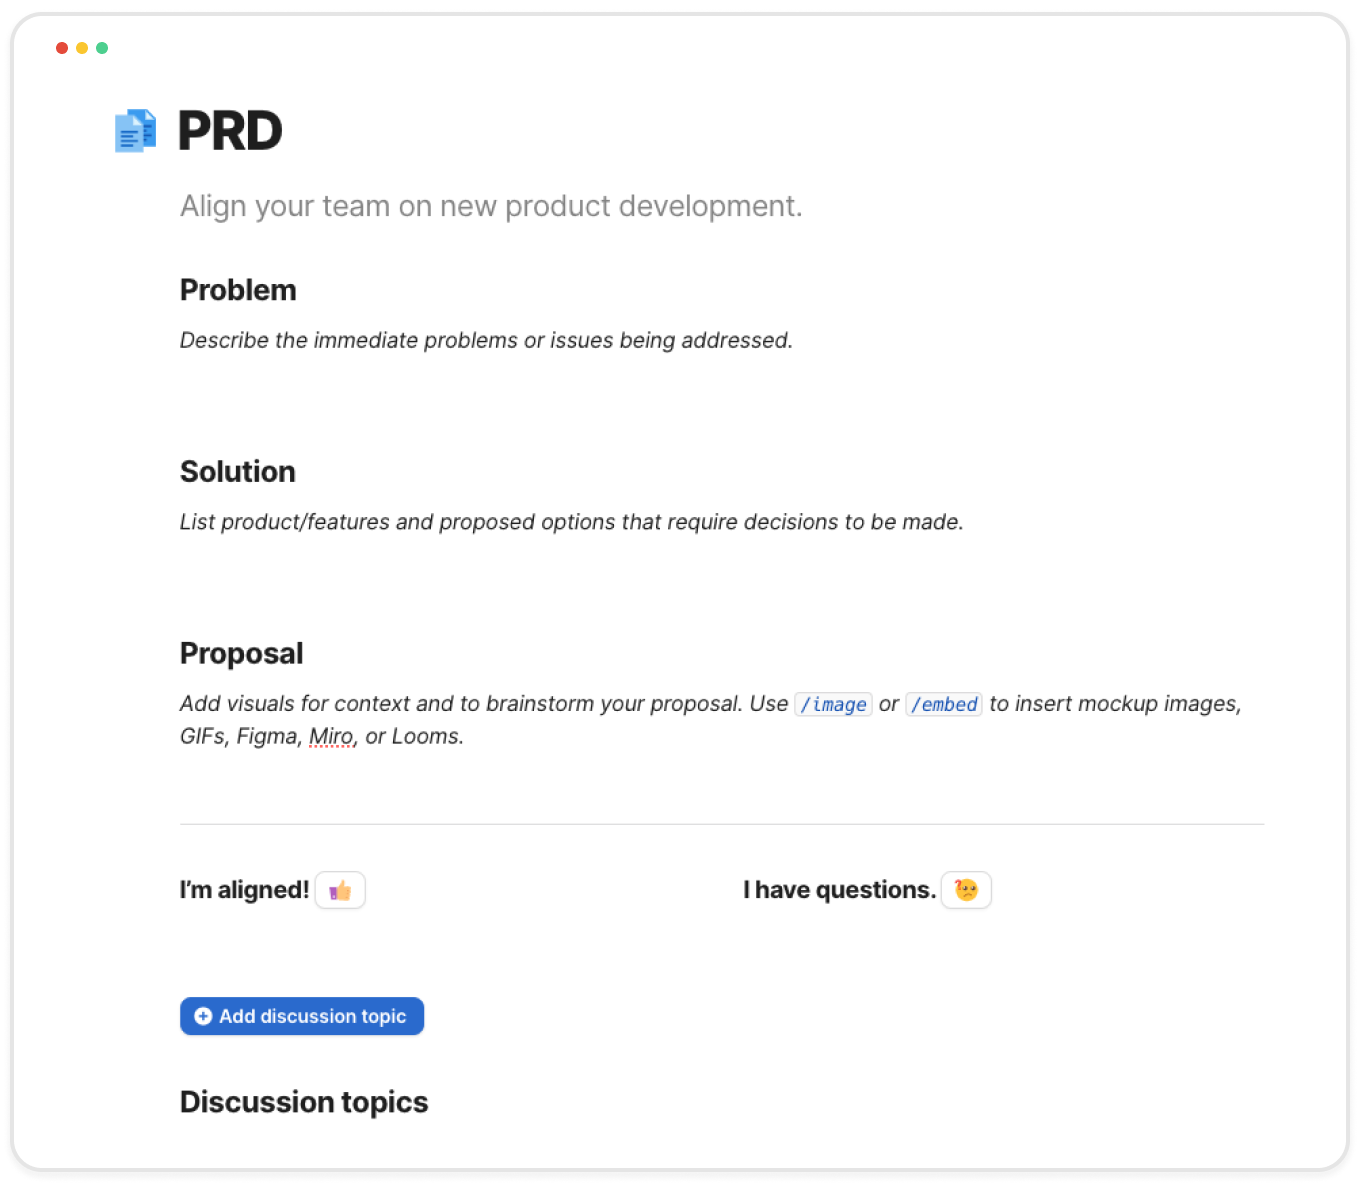Click the plus icon in Add discussion topic
1360x1188 pixels.
point(203,1016)
